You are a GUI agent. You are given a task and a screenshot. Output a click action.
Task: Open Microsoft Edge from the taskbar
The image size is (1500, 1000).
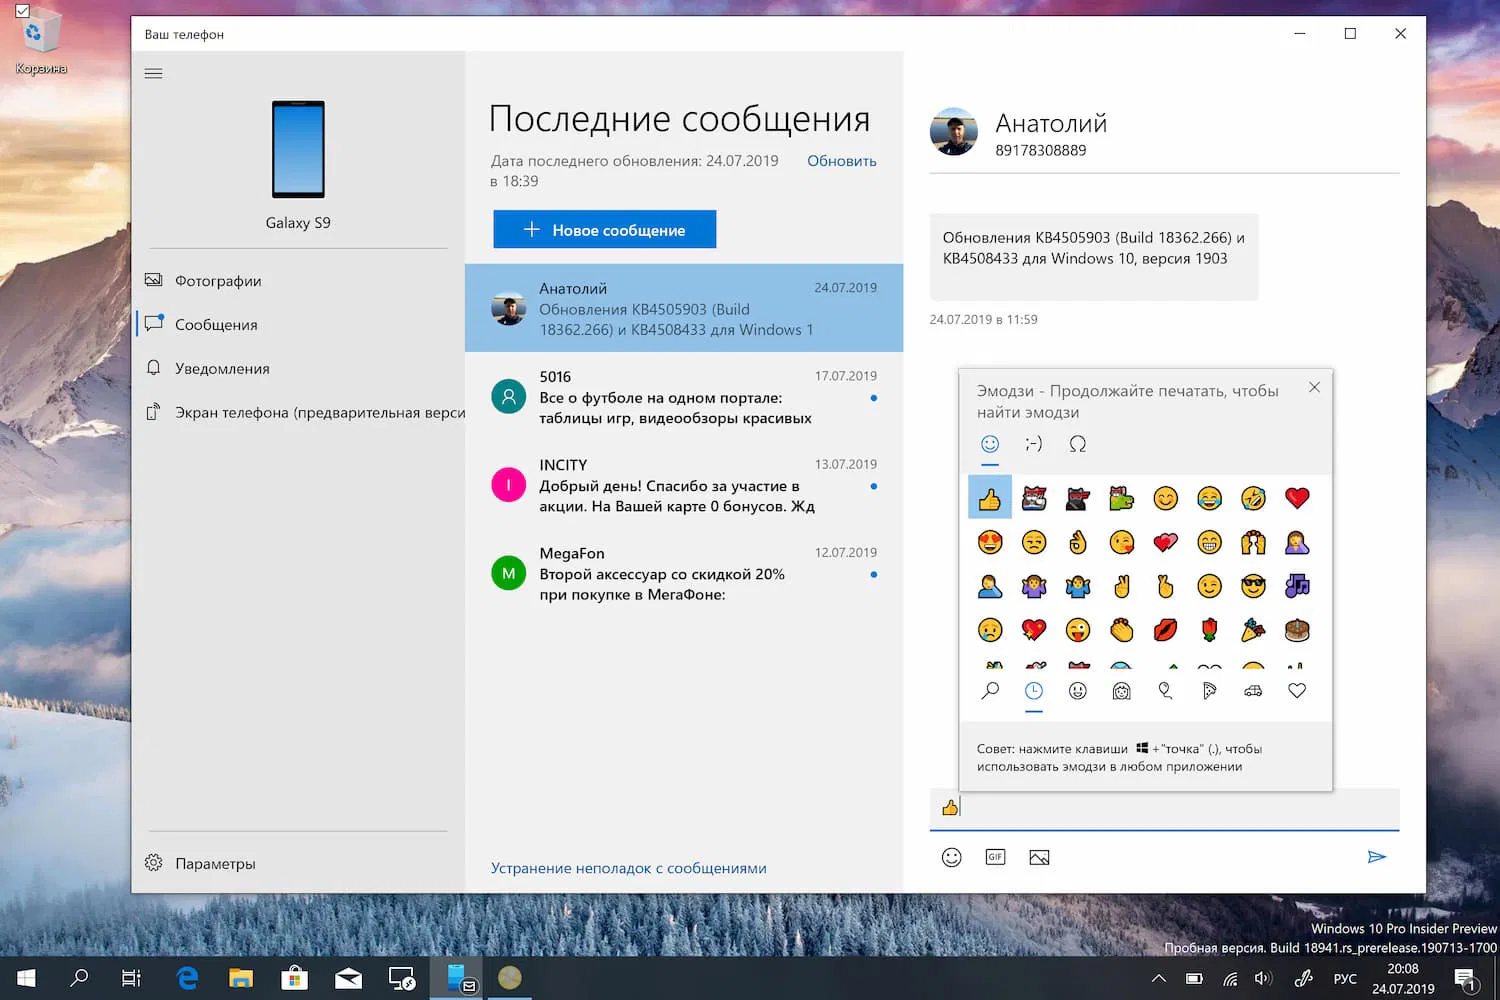[x=187, y=978]
